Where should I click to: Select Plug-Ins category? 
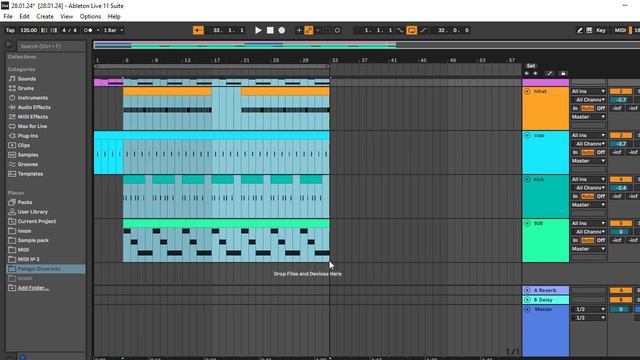(27, 136)
